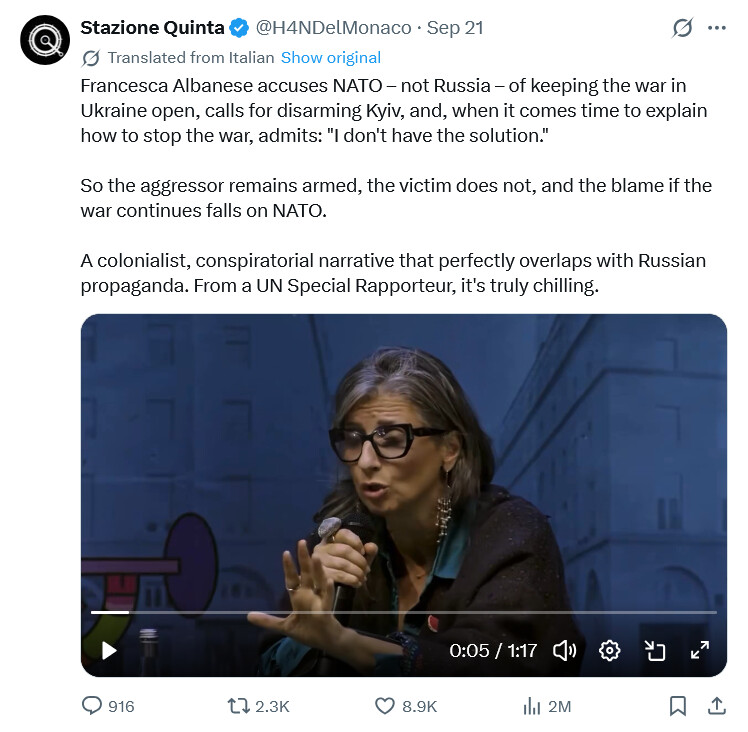Viewport: 748px width, 732px height.
Task: Enter fullscreen video mode
Action: pyautogui.click(x=700, y=650)
